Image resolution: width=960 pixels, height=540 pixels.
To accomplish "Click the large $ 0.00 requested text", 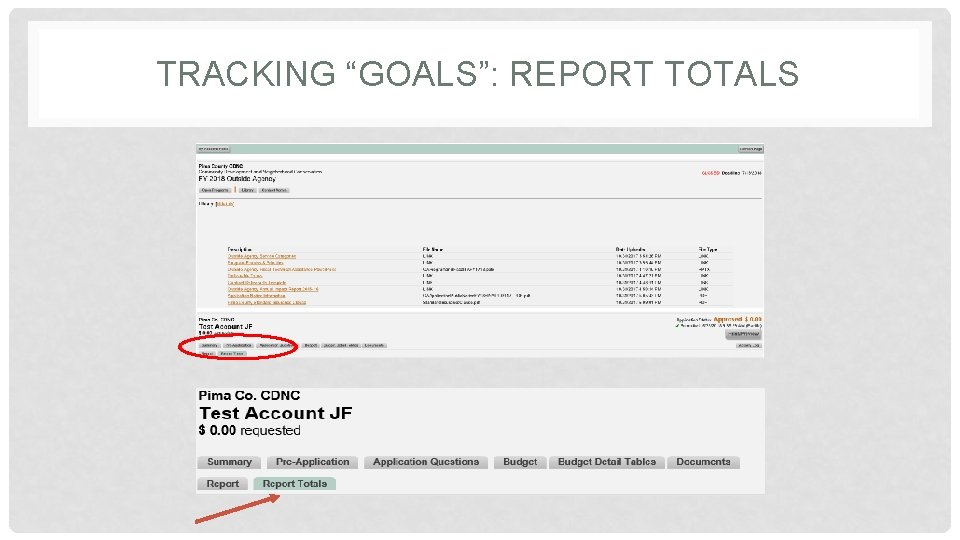I will (x=249, y=430).
